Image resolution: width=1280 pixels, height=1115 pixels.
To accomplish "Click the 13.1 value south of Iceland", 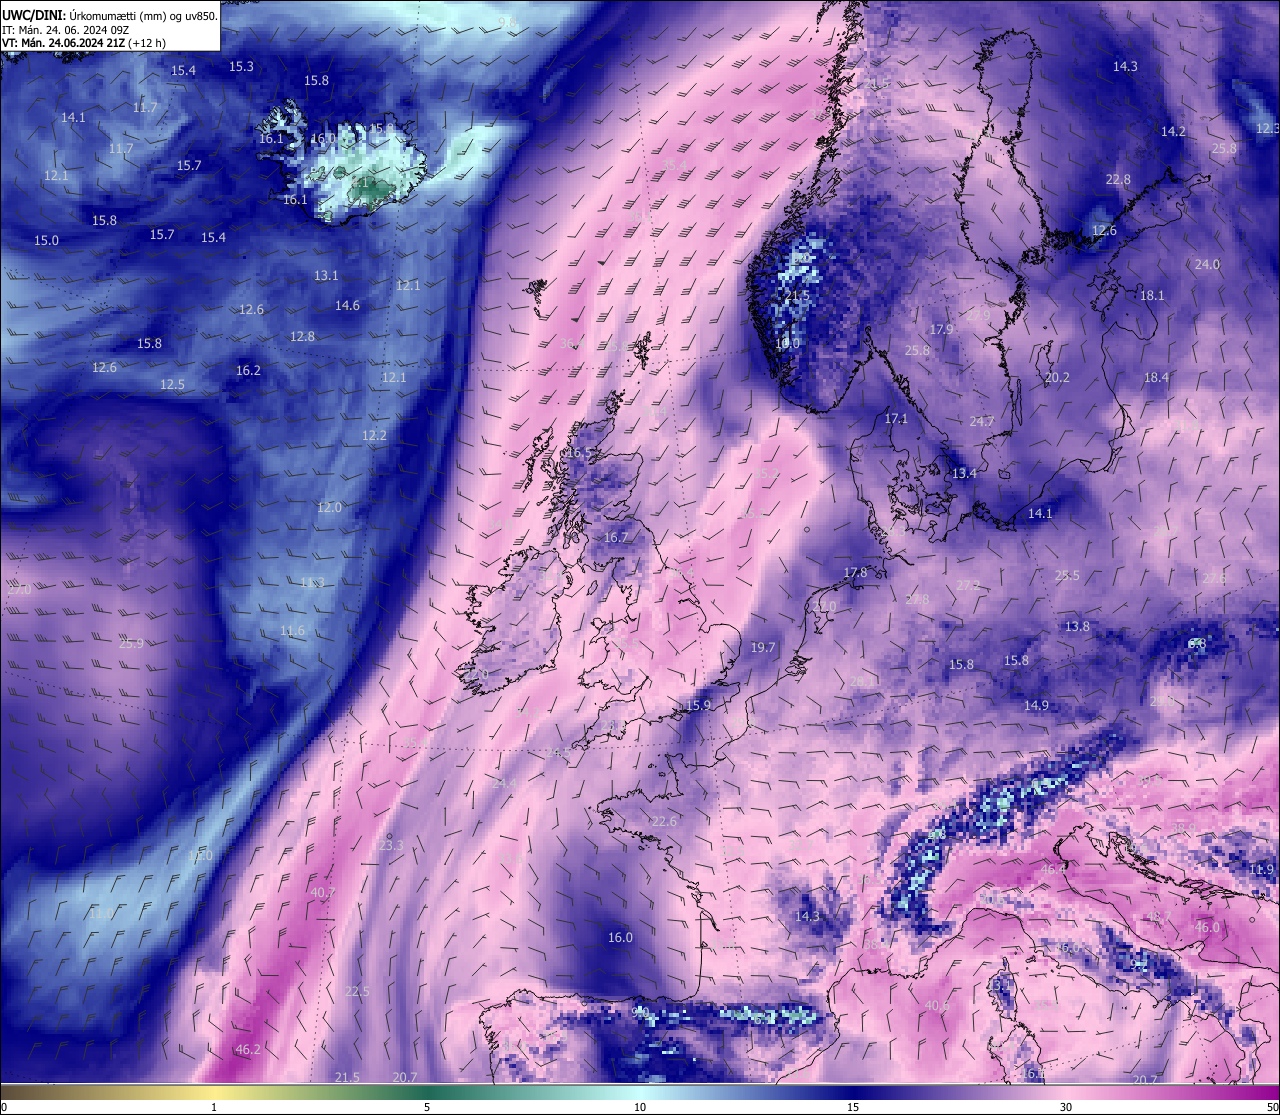I will (x=326, y=276).
